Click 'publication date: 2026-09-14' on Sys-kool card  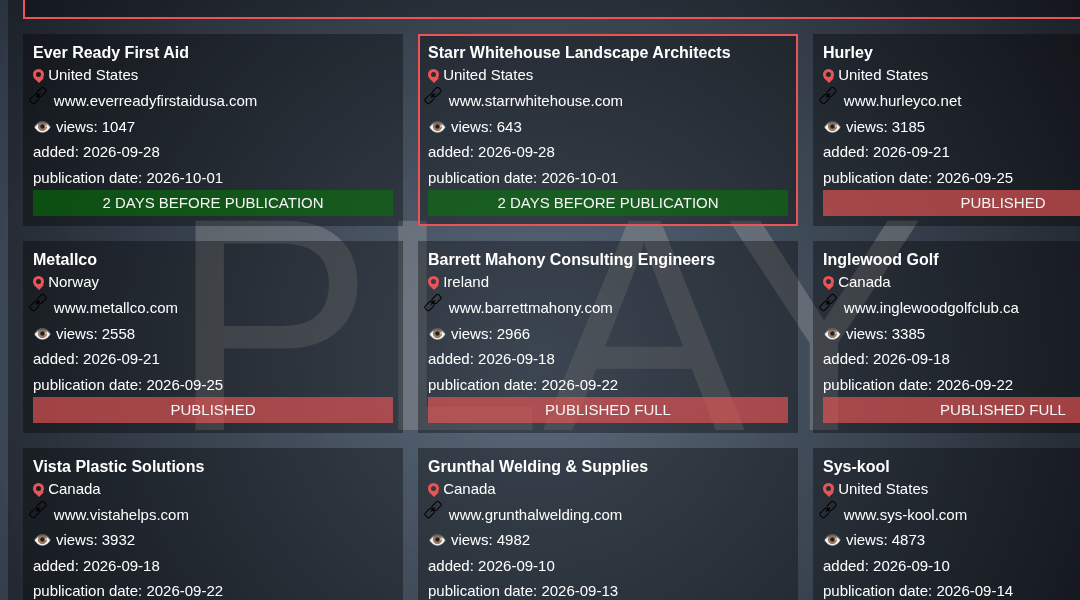[918, 591]
